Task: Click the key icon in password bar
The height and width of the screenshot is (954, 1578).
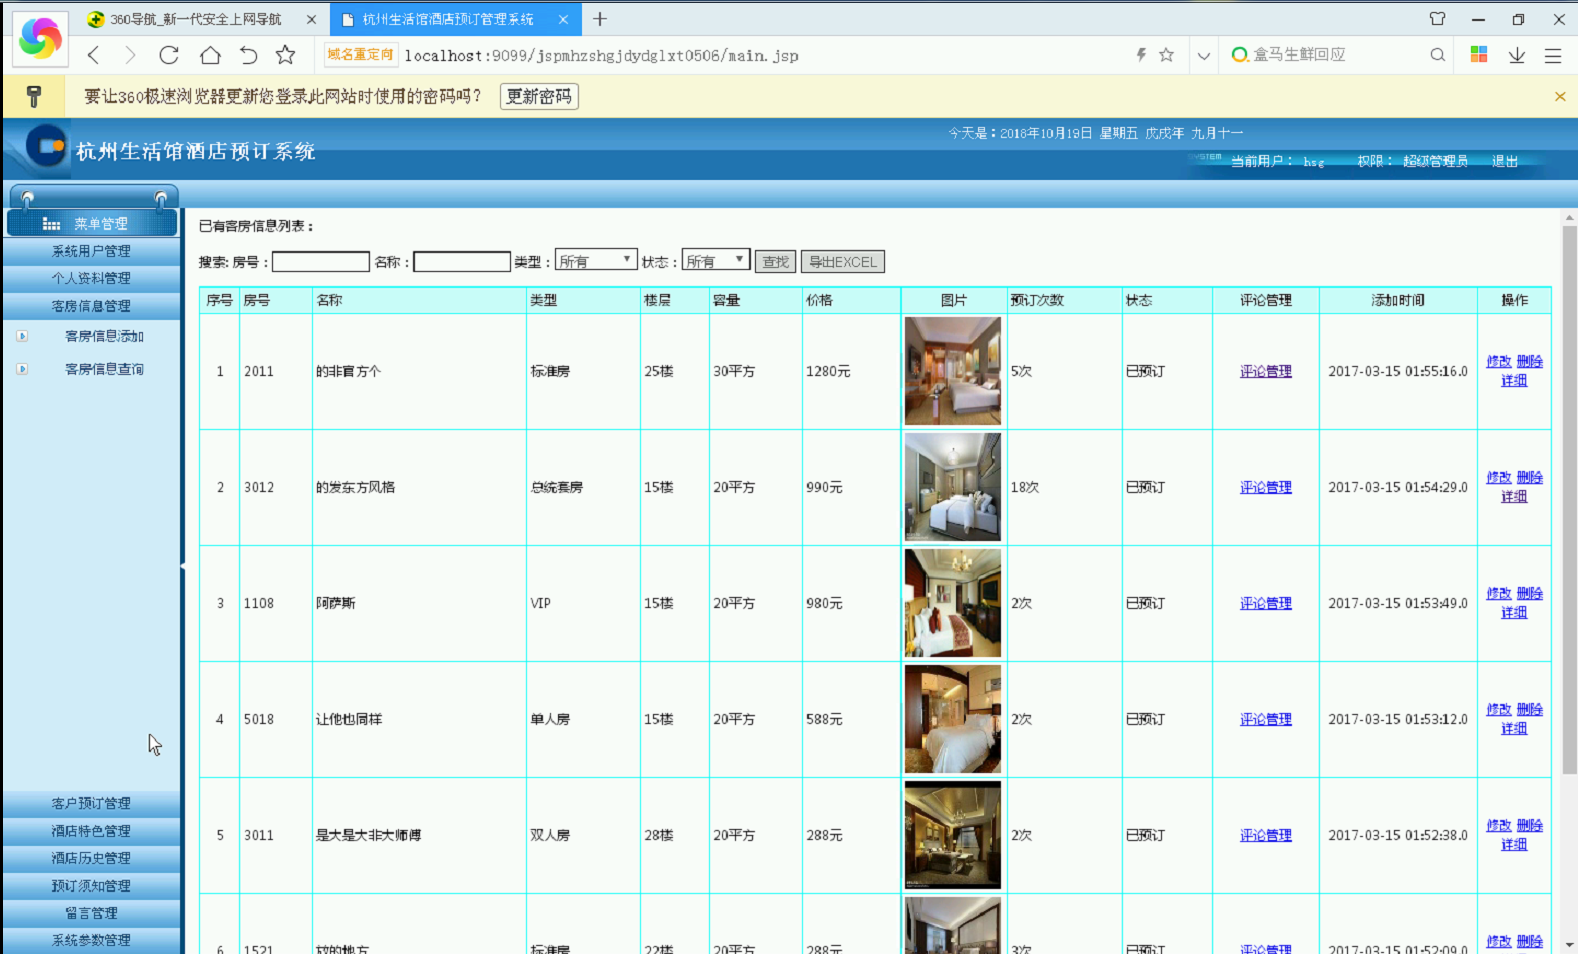Action: pos(34,96)
